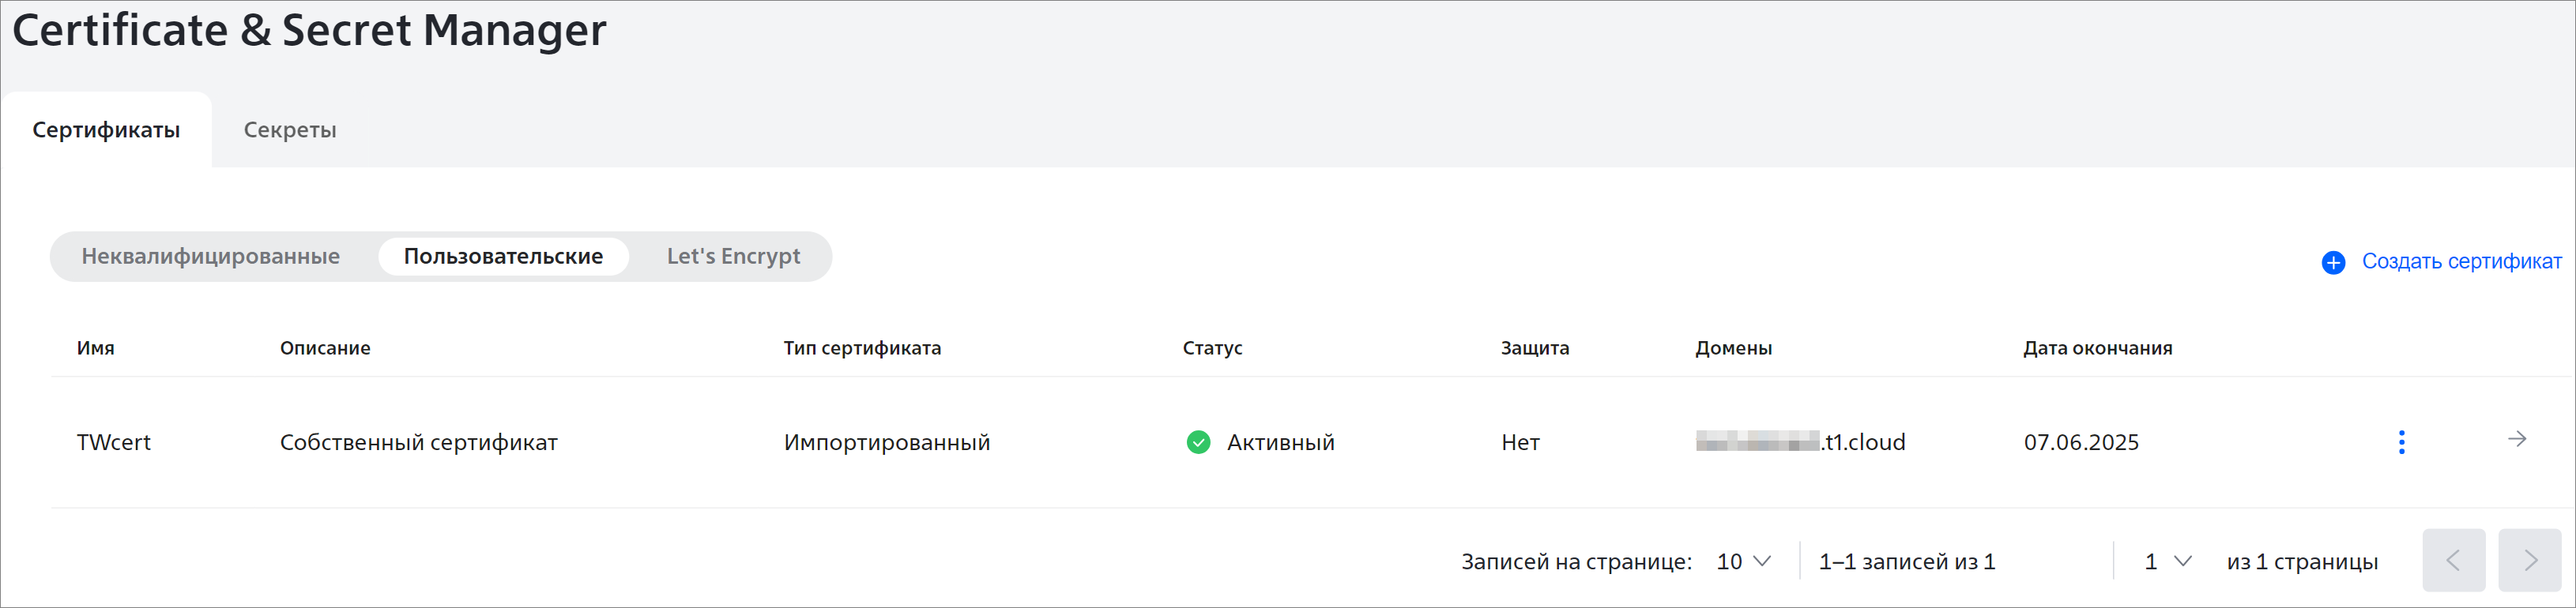Switch to the Сертификаты tab
The width and height of the screenshot is (2576, 608).
106,130
